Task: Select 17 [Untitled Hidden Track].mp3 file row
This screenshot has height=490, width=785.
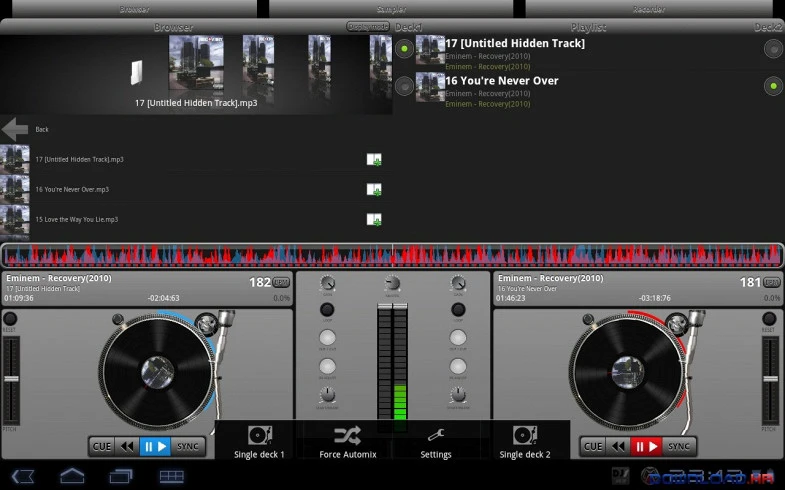Action: [x=196, y=160]
